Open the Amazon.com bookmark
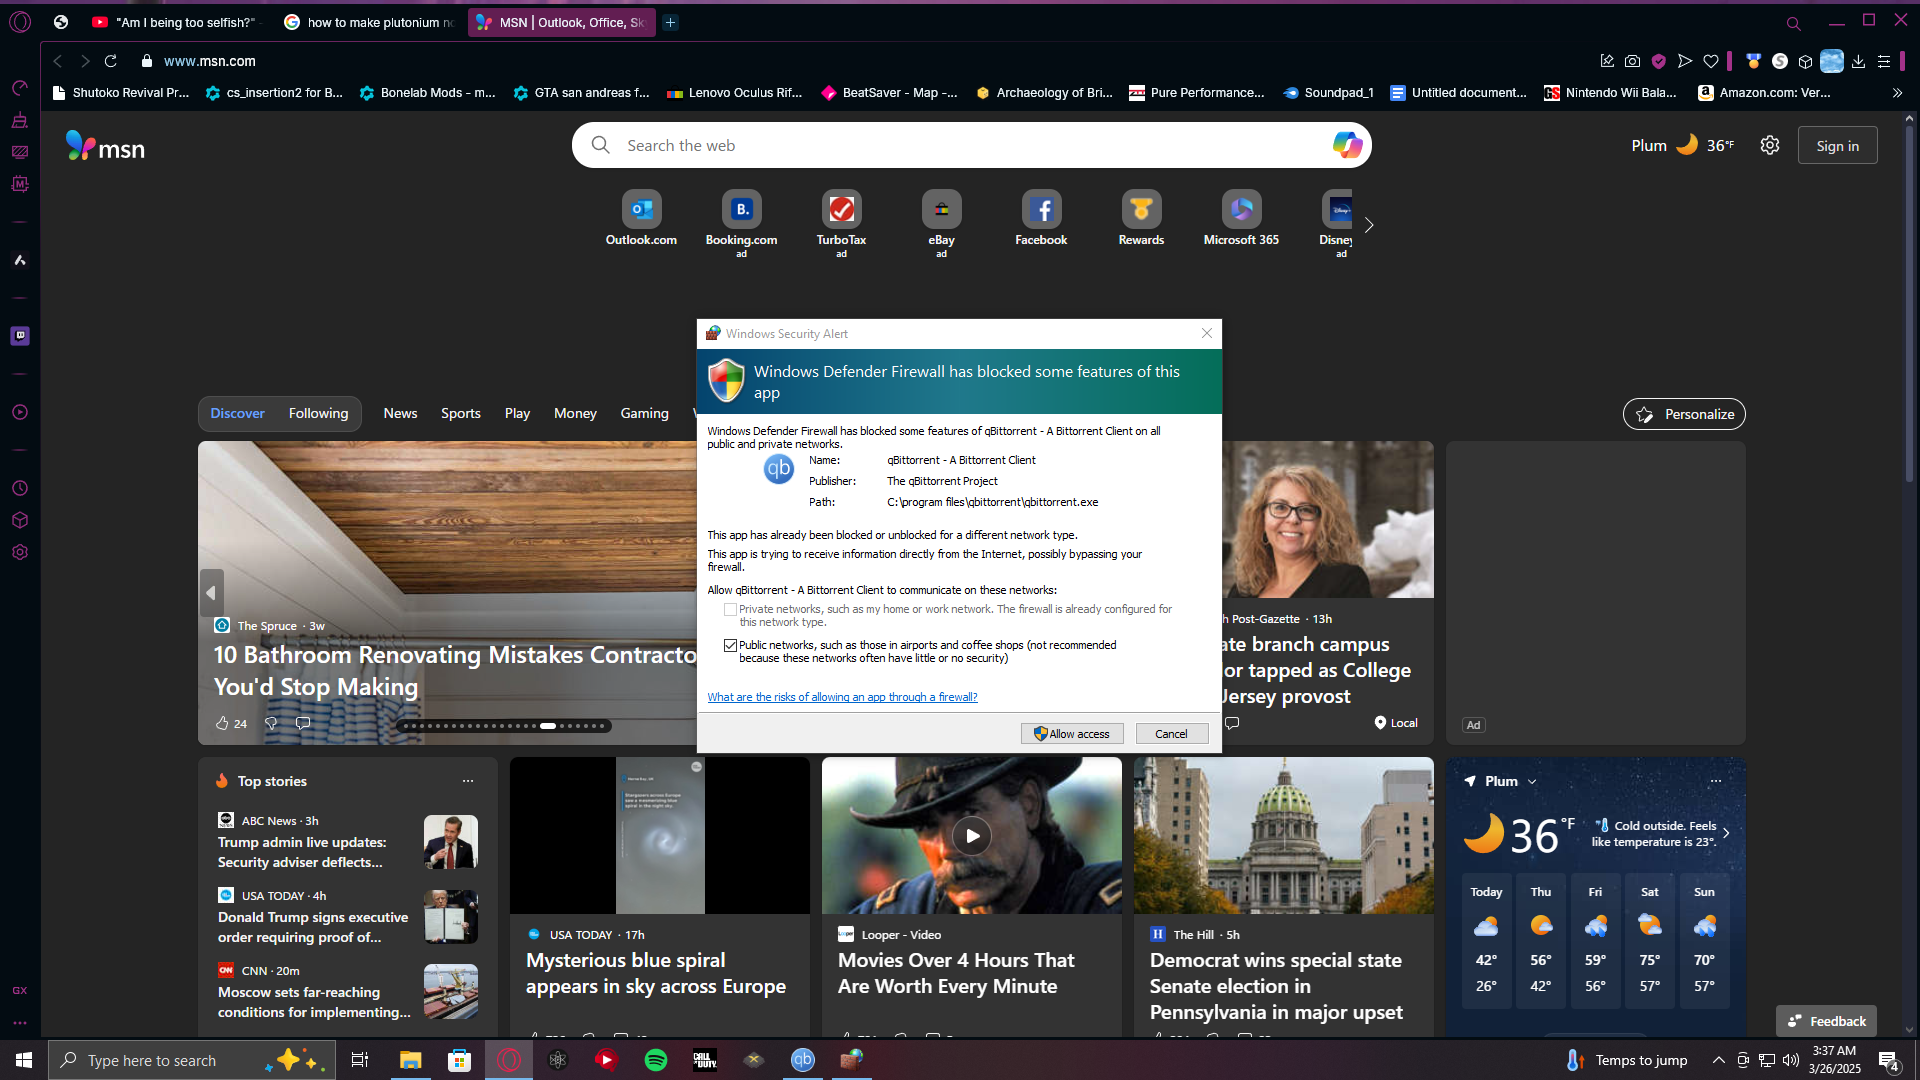1920x1080 pixels. click(x=1764, y=92)
